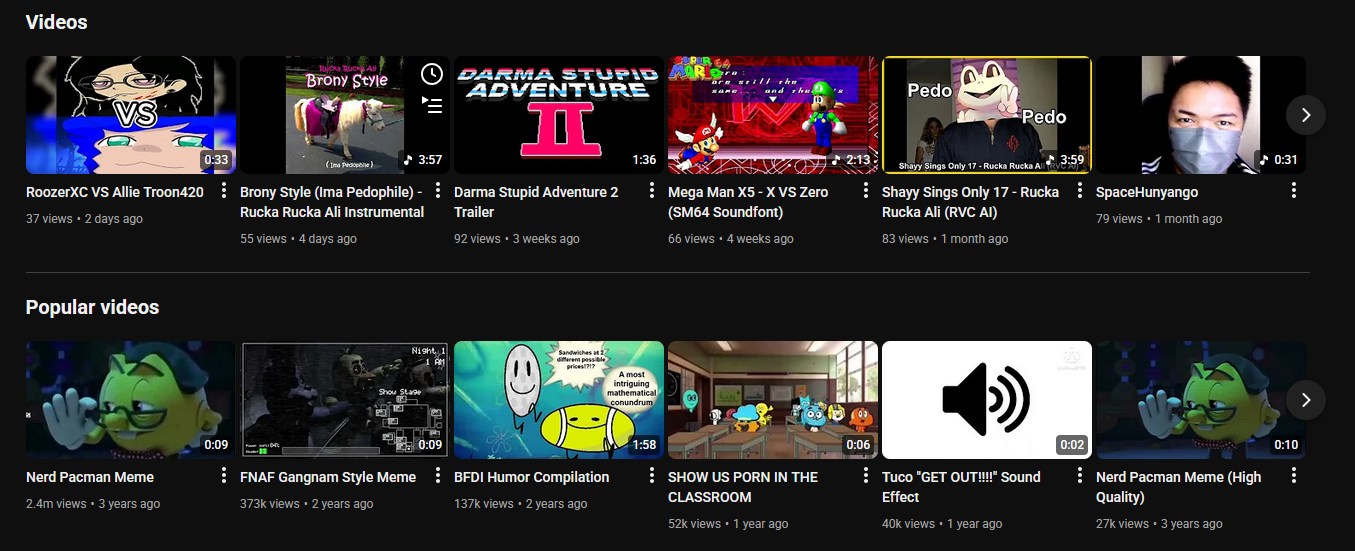
Task: Click the 1:58 duration badge on BFDI thumbnail
Action: coord(644,445)
